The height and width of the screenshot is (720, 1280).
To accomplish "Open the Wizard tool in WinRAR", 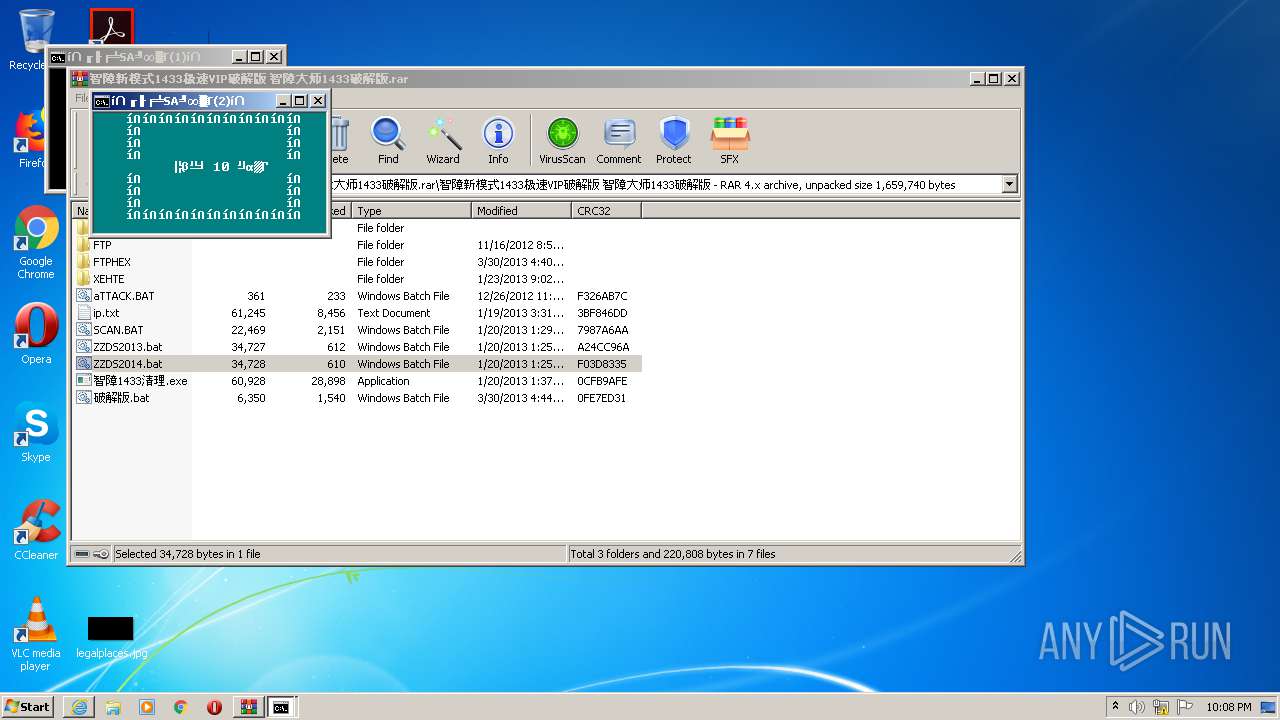I will pyautogui.click(x=443, y=140).
